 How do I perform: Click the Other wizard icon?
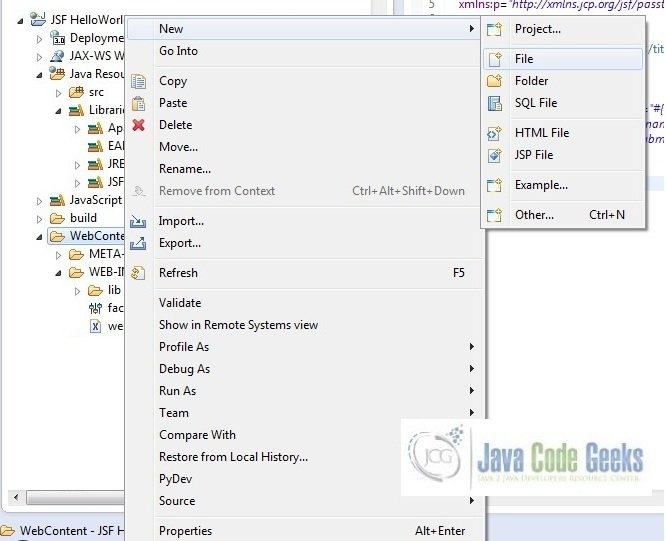coord(494,215)
